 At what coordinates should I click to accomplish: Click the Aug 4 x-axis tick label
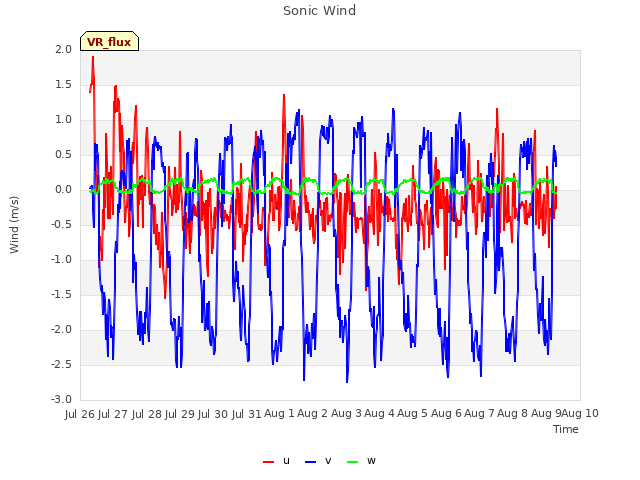pyautogui.click(x=379, y=413)
